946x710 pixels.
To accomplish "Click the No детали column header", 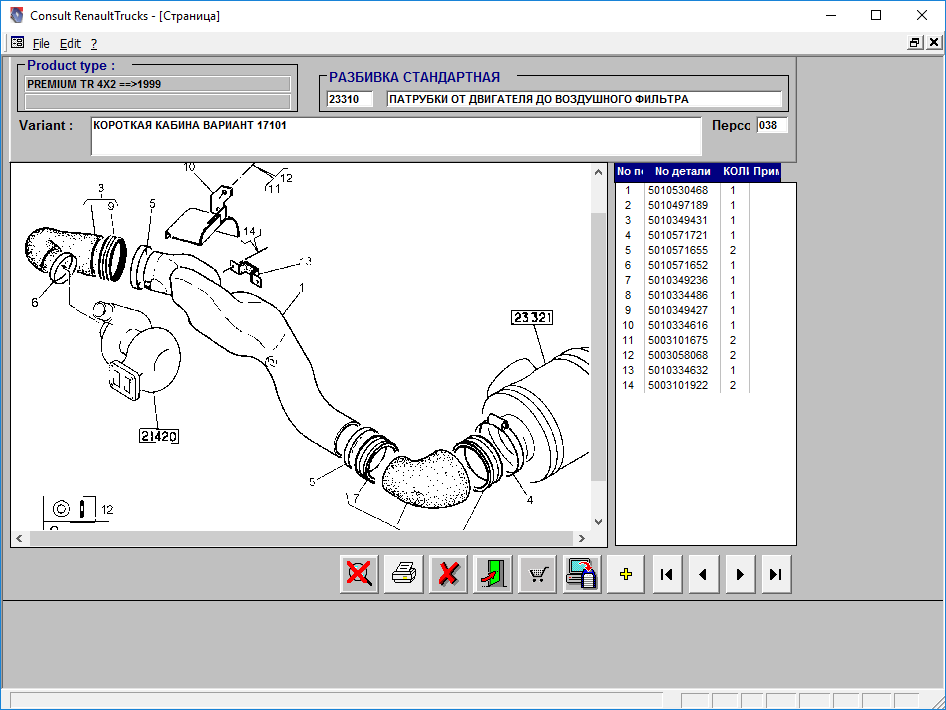I will pos(682,172).
